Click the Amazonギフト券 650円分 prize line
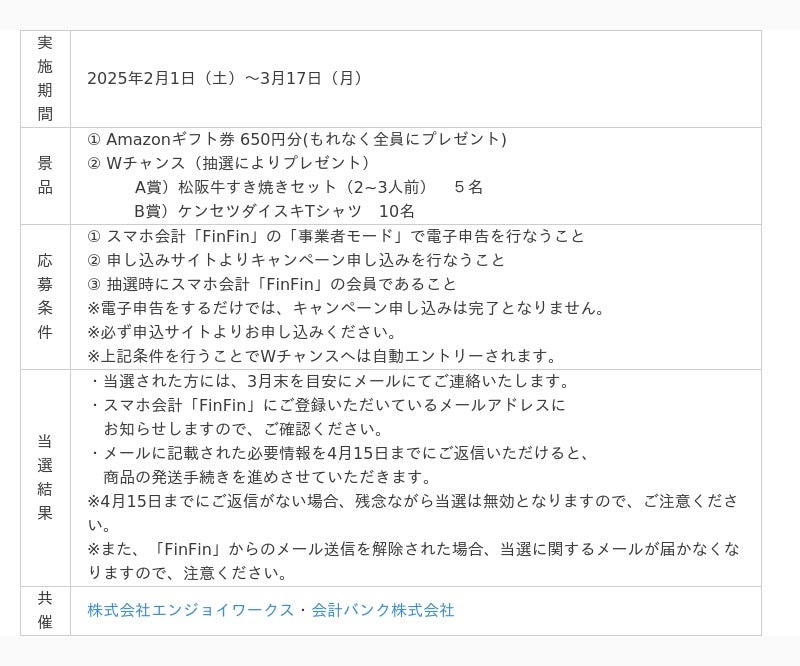800x666 pixels. (297, 139)
